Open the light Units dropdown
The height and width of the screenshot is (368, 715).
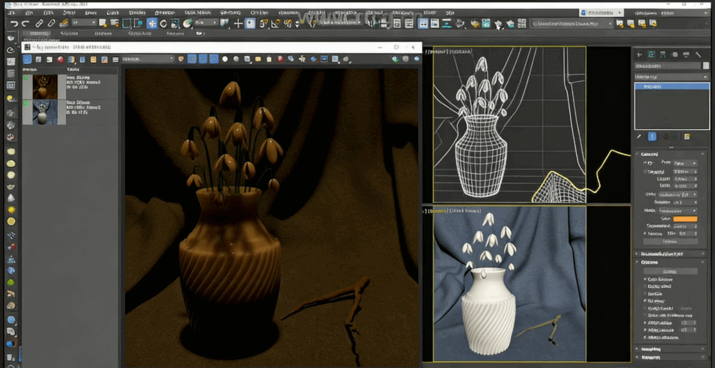click(679, 194)
